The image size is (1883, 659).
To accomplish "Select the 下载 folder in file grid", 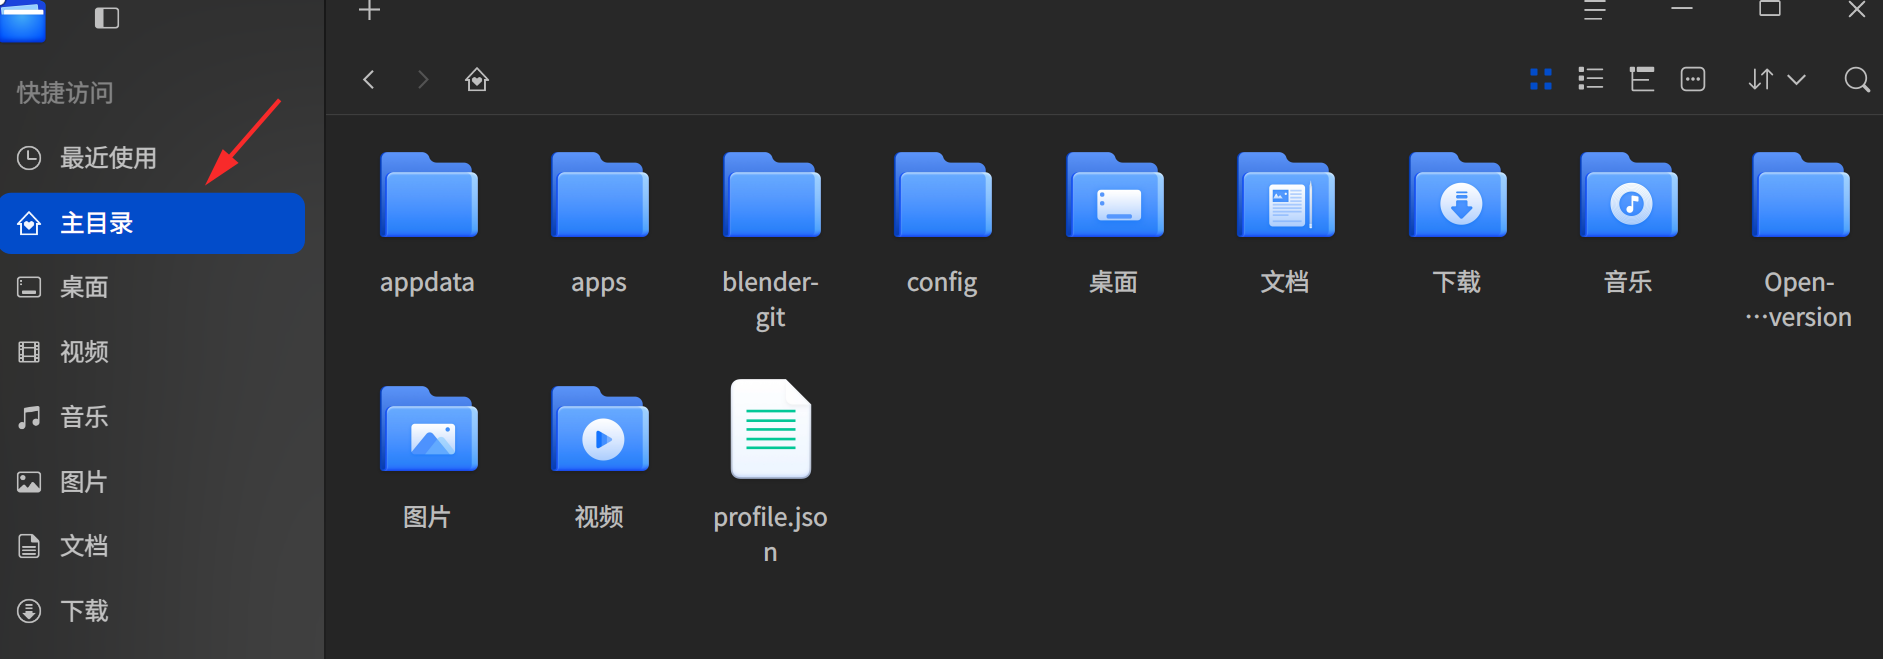I will pyautogui.click(x=1458, y=195).
